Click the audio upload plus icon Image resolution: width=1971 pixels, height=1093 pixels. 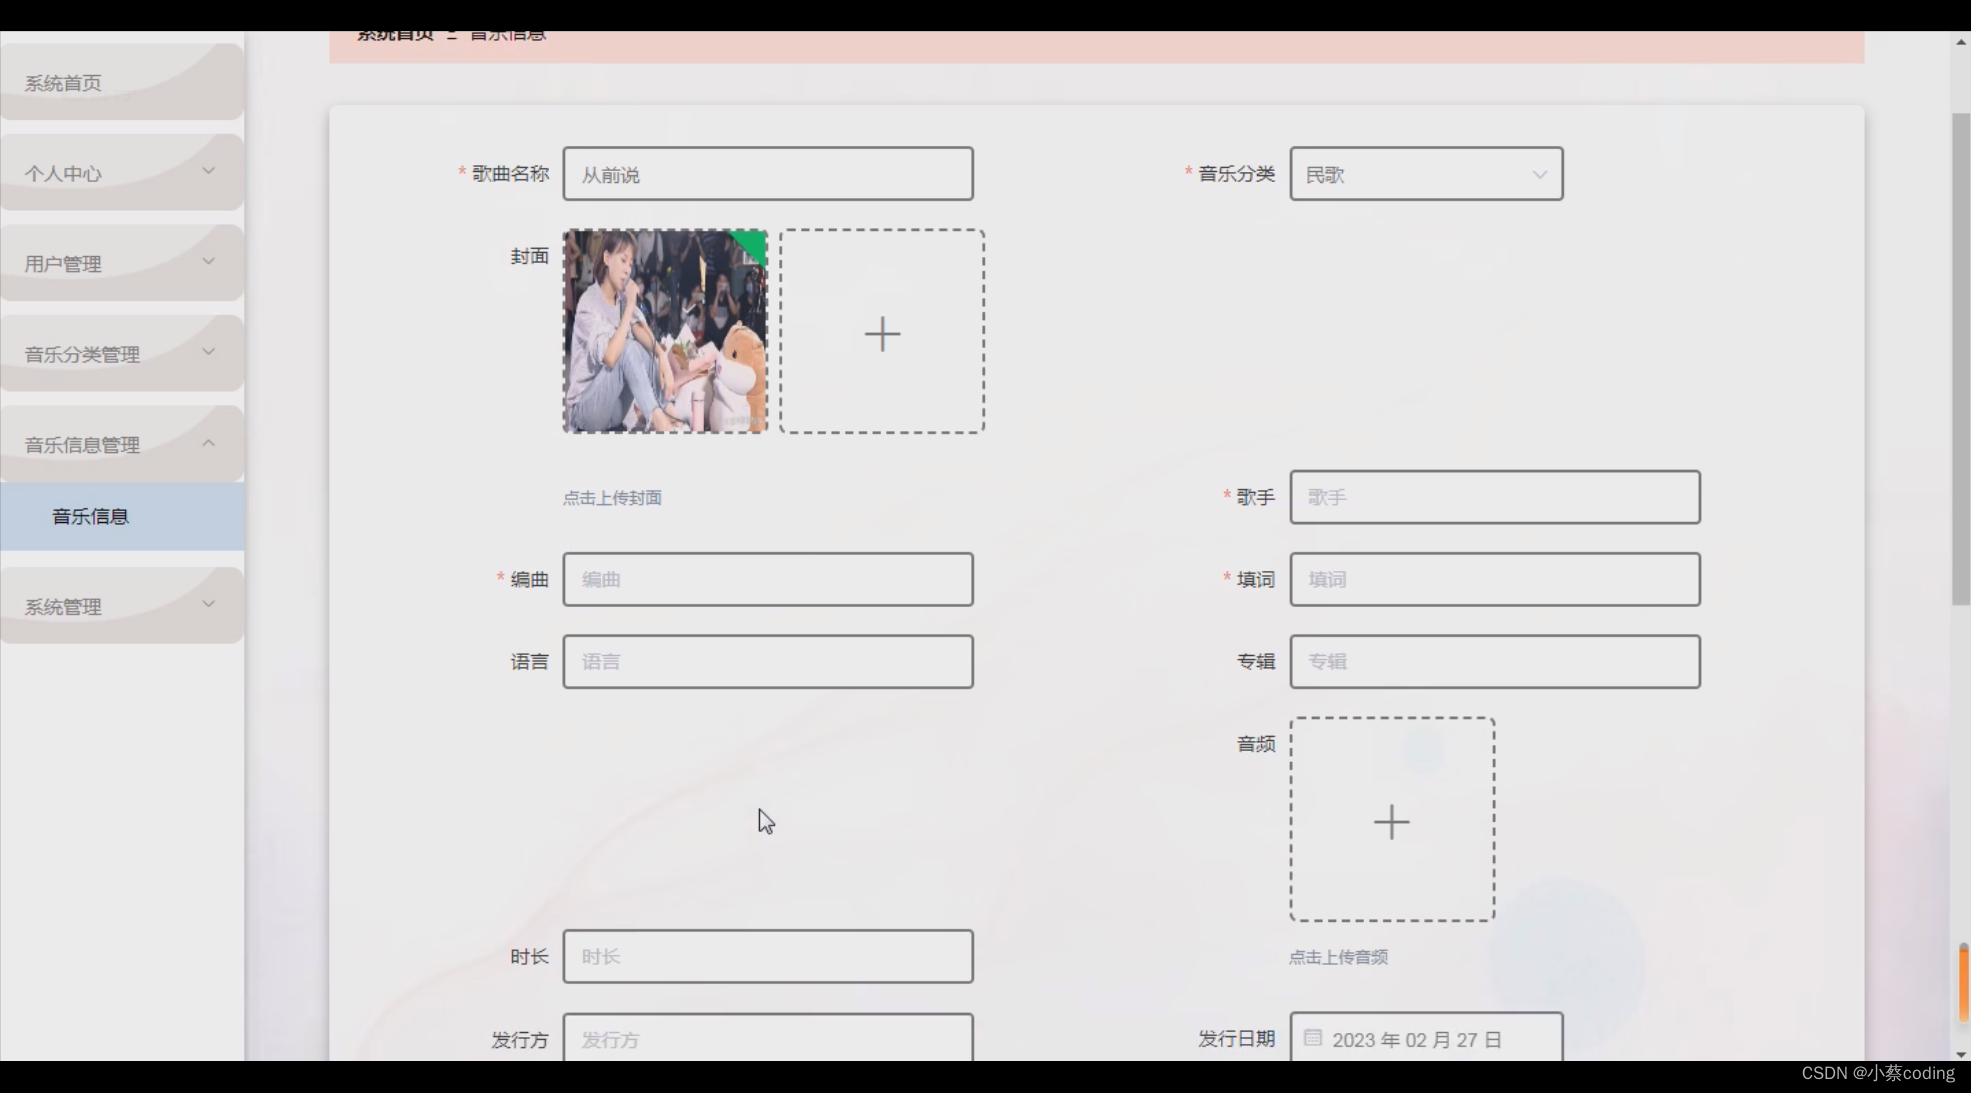click(x=1392, y=821)
